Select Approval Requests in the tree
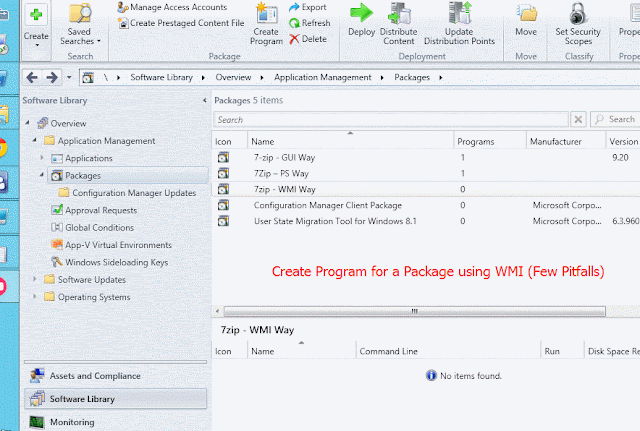The image size is (640, 431). click(x=101, y=211)
